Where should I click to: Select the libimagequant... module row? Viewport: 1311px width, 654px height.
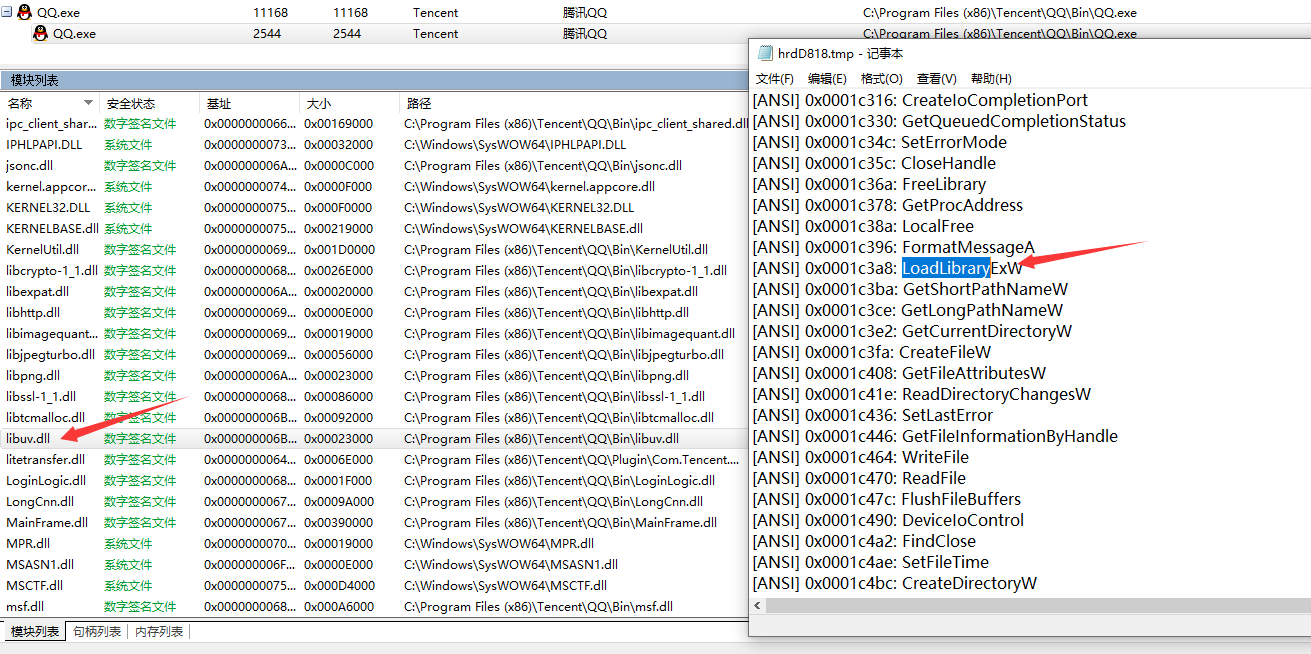coord(374,334)
